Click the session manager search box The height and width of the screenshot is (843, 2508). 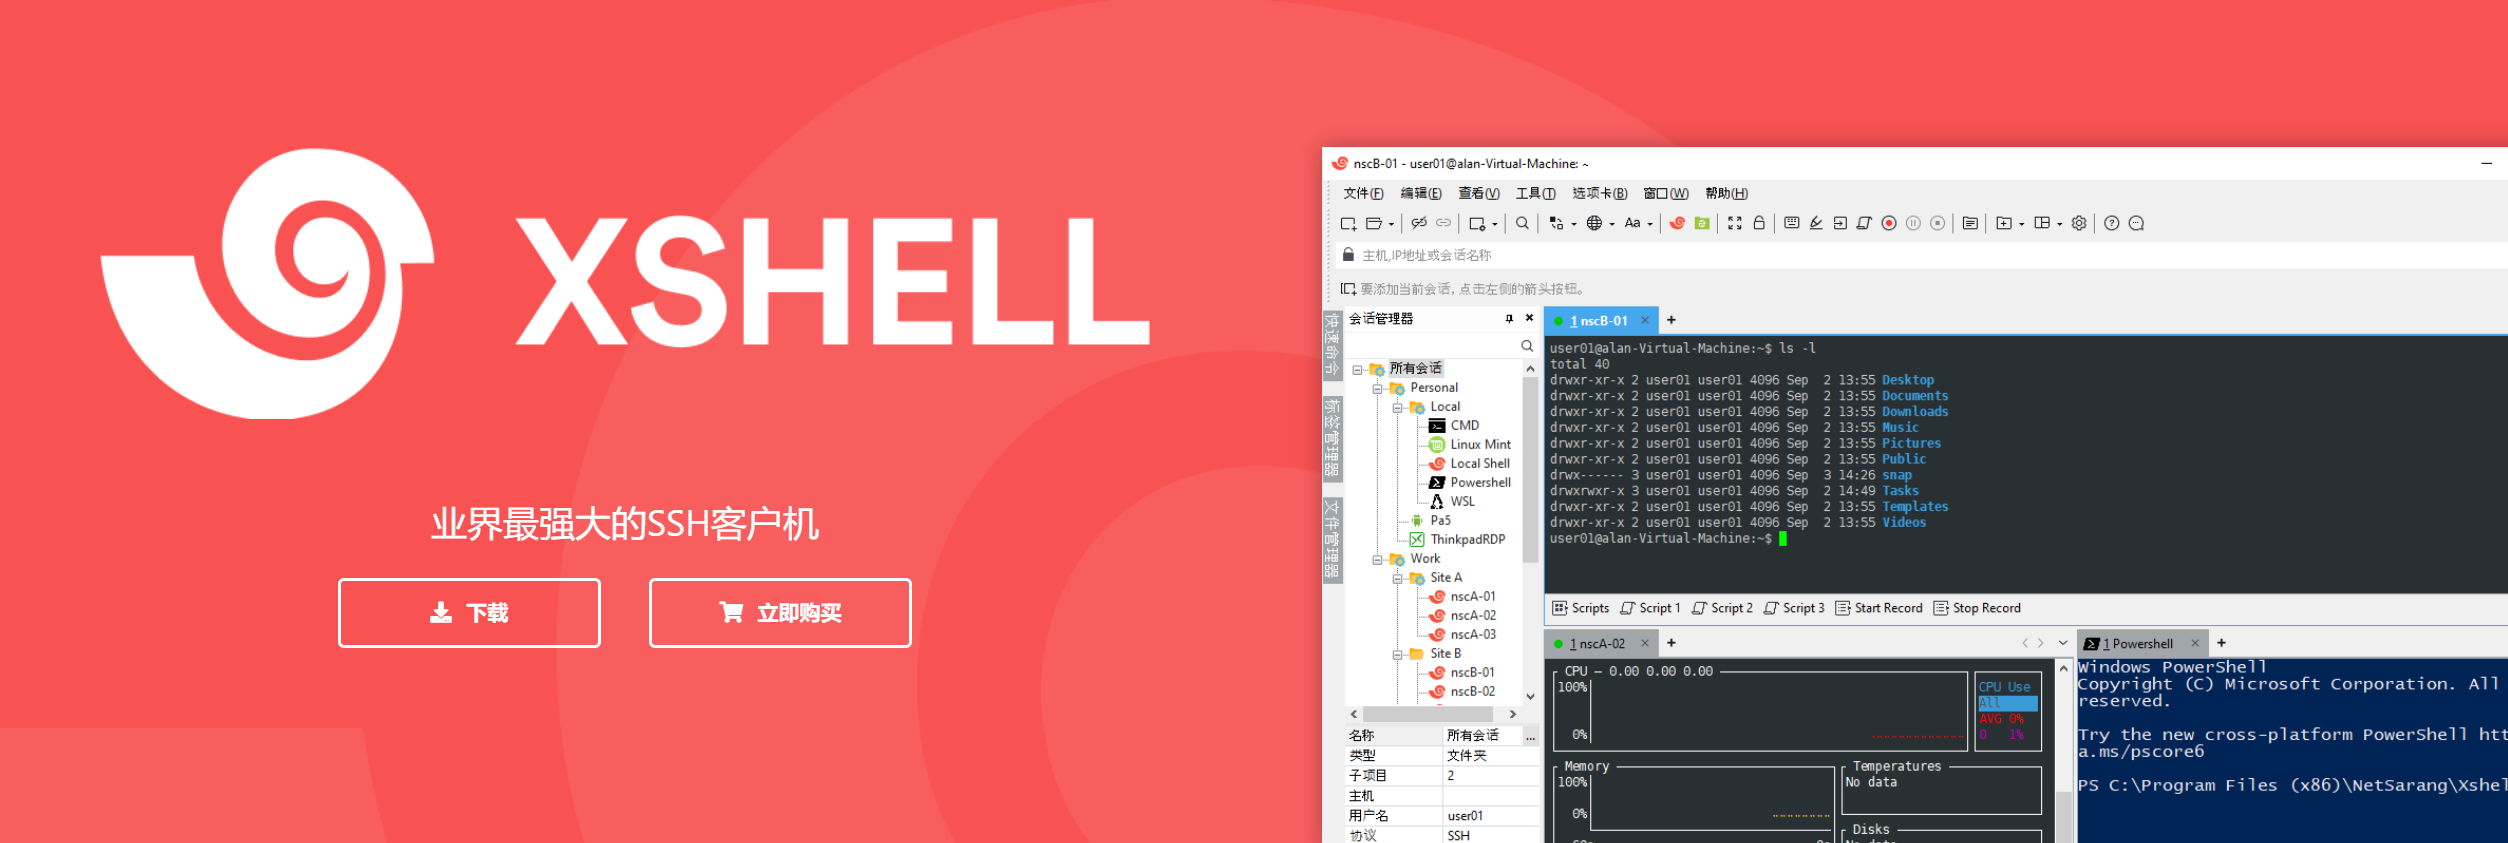pos(1441,346)
